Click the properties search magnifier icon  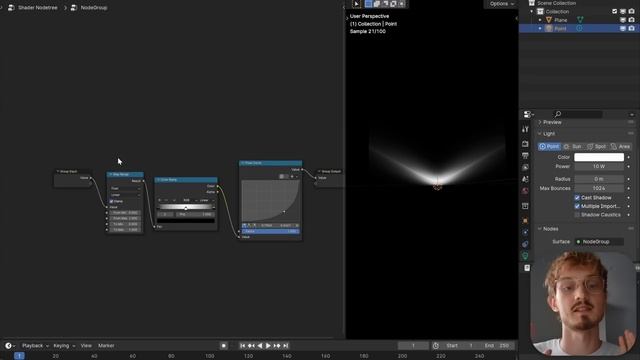(558, 114)
